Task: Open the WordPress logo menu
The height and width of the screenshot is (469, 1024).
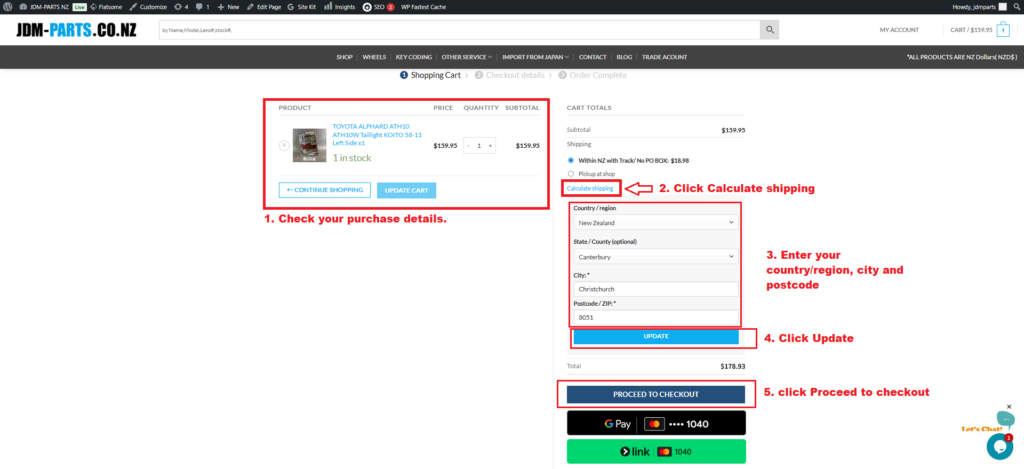Action: coord(7,7)
